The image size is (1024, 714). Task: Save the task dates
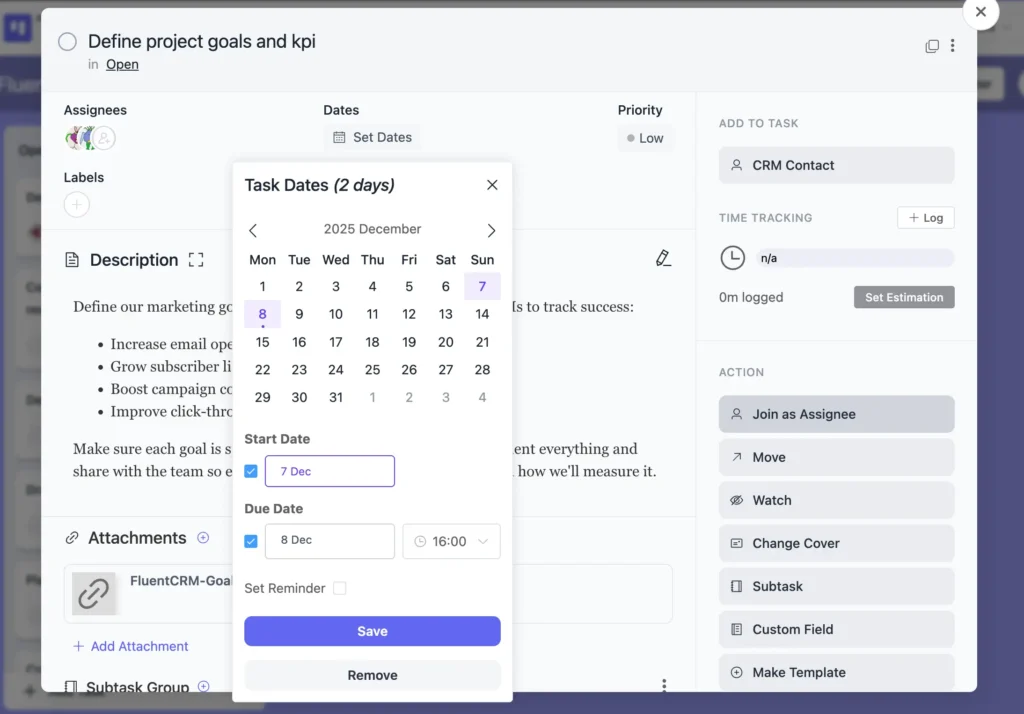372,631
